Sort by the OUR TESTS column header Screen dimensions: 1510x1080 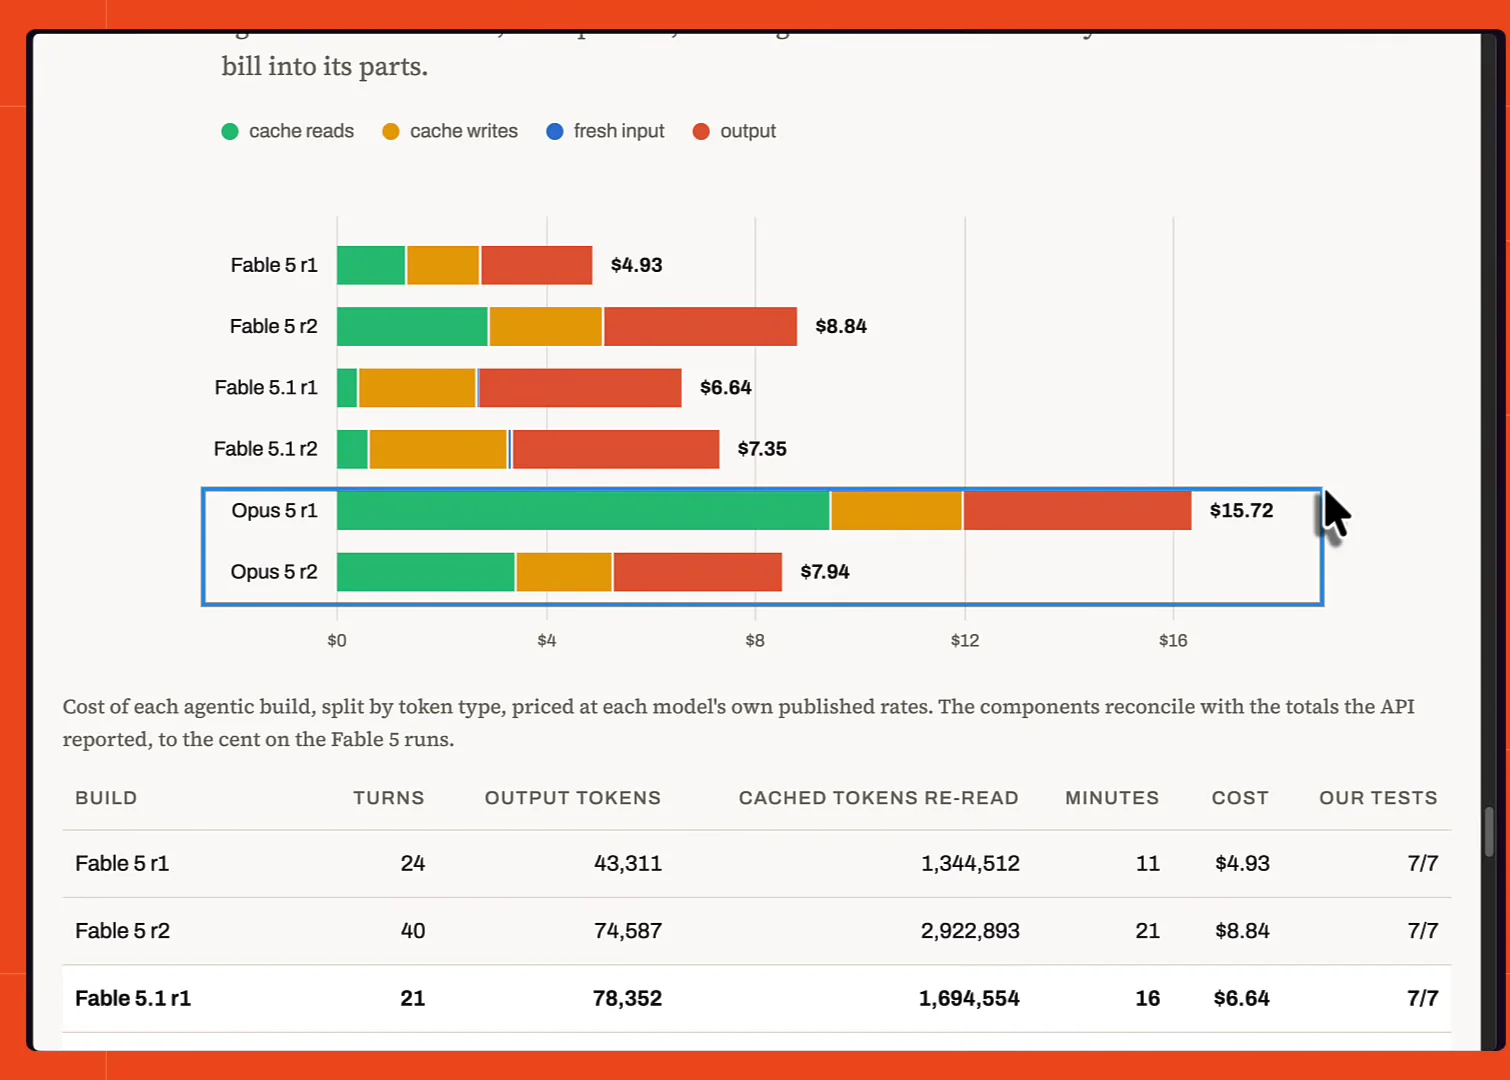pyautogui.click(x=1378, y=798)
